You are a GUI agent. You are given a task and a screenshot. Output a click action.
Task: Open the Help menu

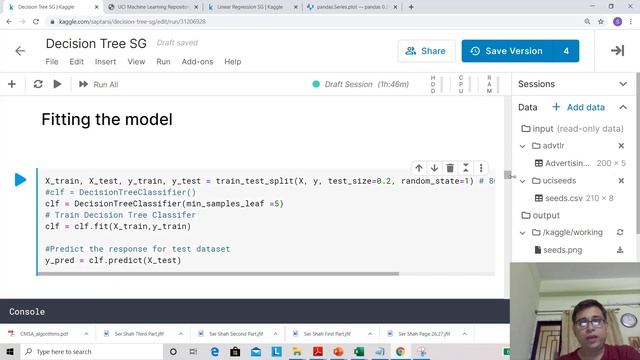pos(233,62)
